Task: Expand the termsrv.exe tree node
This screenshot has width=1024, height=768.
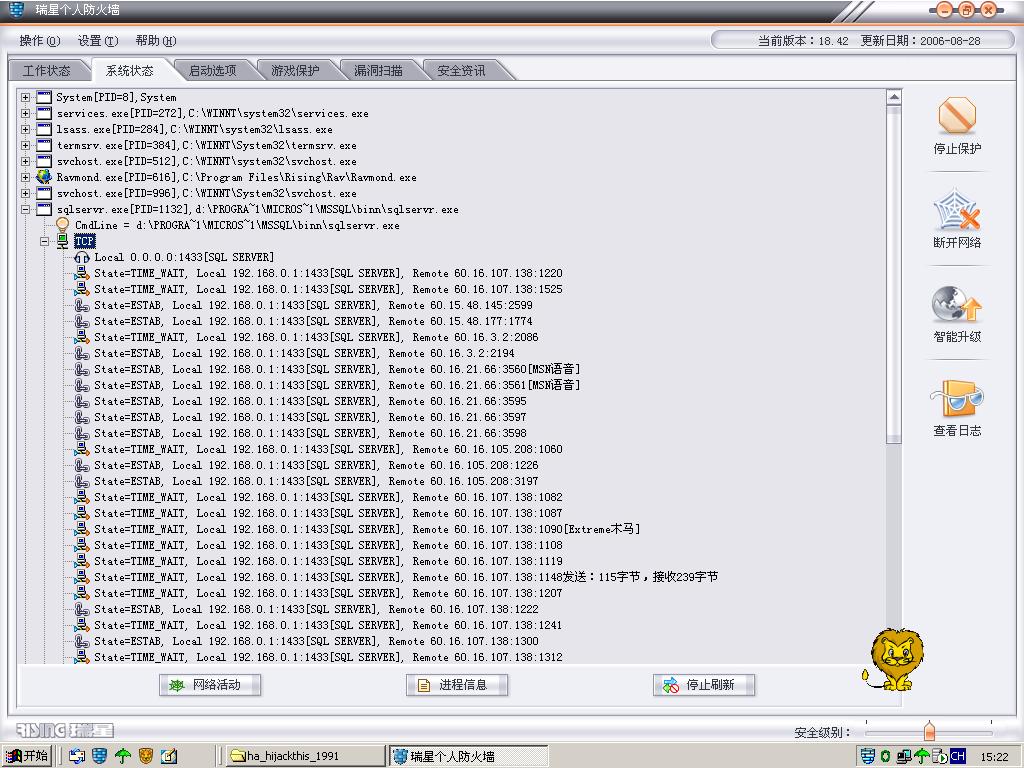Action: [x=25, y=145]
